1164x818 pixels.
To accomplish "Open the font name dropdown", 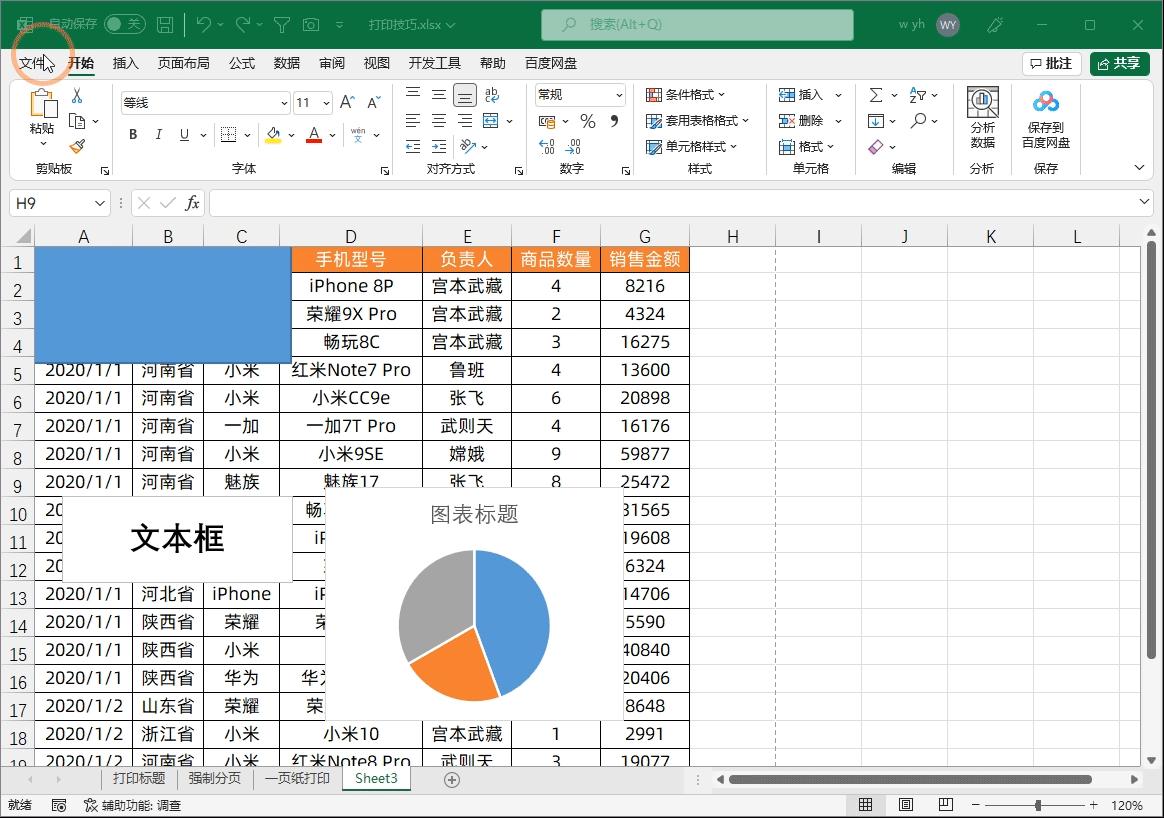I will 283,102.
